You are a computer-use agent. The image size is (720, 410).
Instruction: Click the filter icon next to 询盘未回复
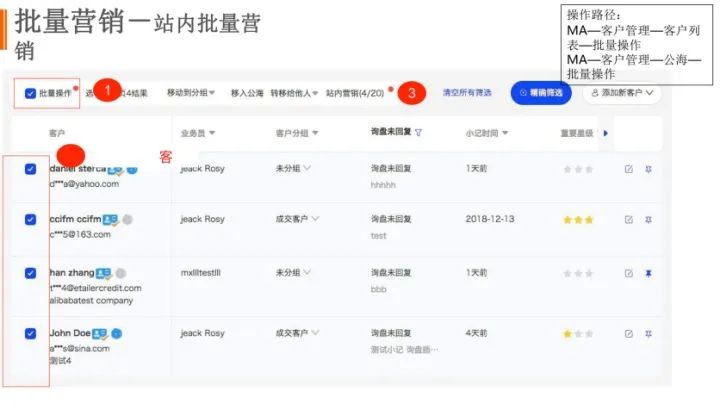coord(418,132)
